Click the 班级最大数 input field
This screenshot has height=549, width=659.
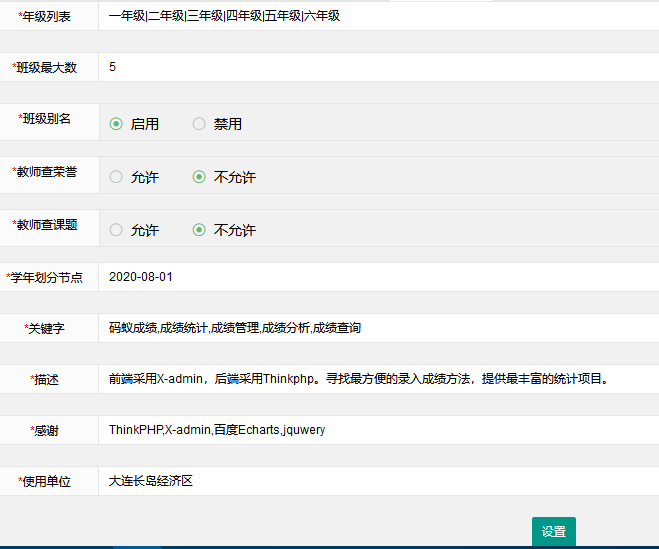tap(378, 67)
